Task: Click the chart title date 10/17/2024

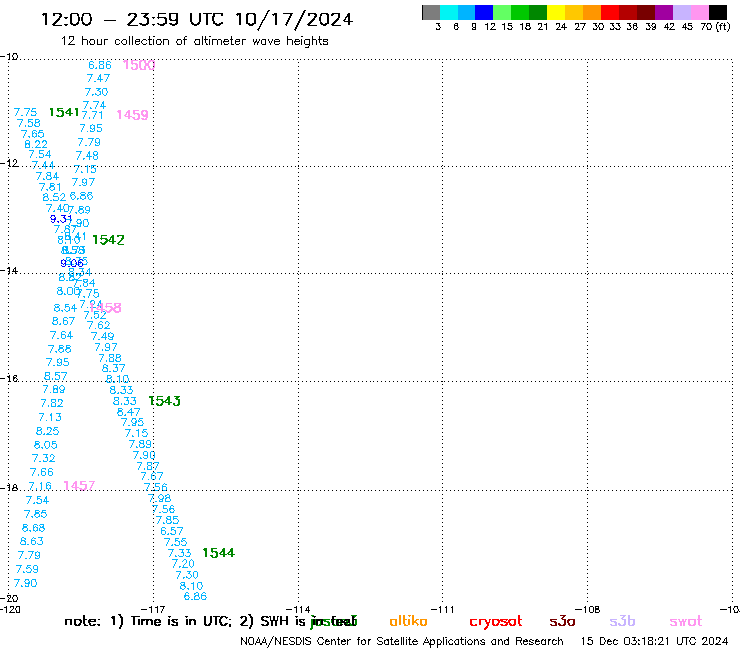Action: click(x=294, y=20)
